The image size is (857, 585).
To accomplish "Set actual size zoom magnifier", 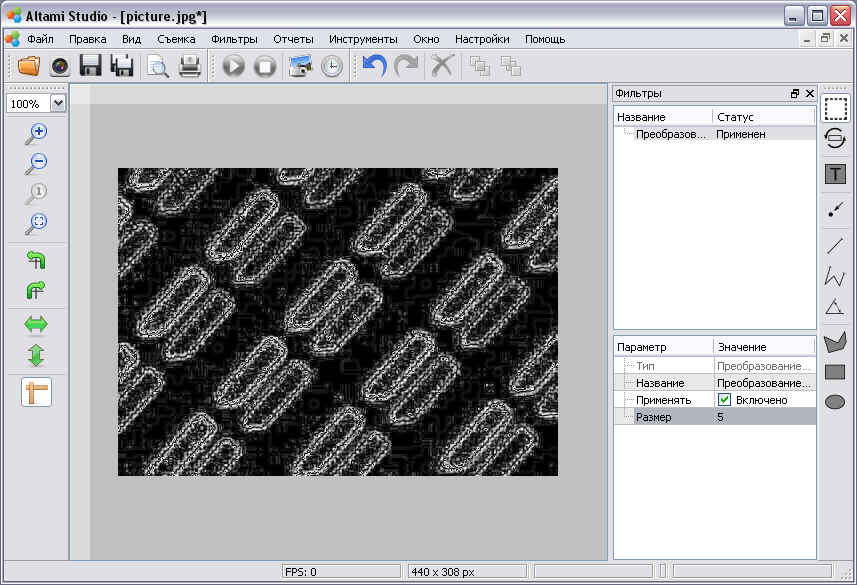I will click(37, 194).
